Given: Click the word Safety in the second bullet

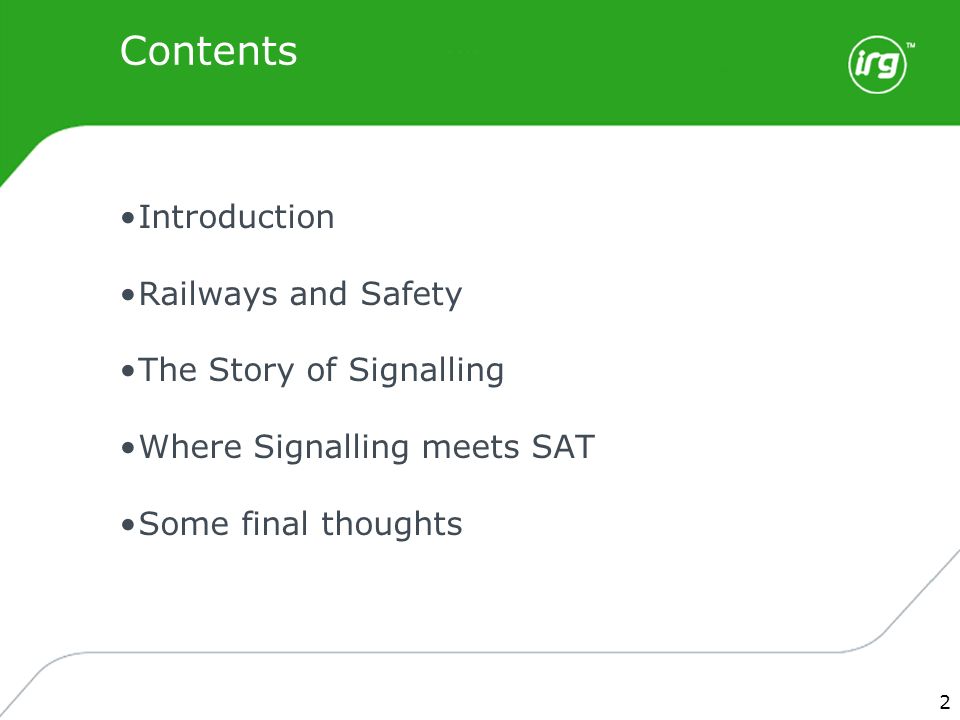Looking at the screenshot, I should pos(411,295).
